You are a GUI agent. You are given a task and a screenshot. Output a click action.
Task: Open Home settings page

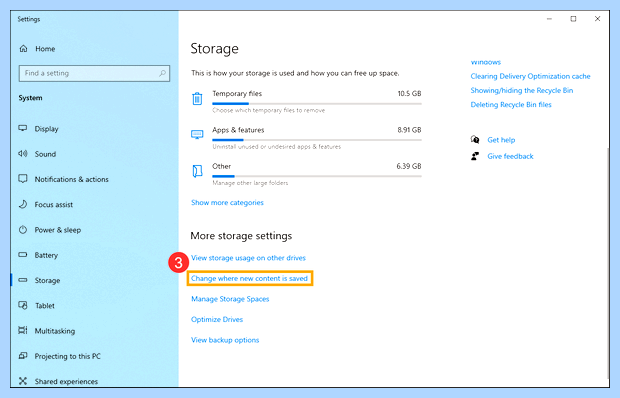tap(45, 49)
